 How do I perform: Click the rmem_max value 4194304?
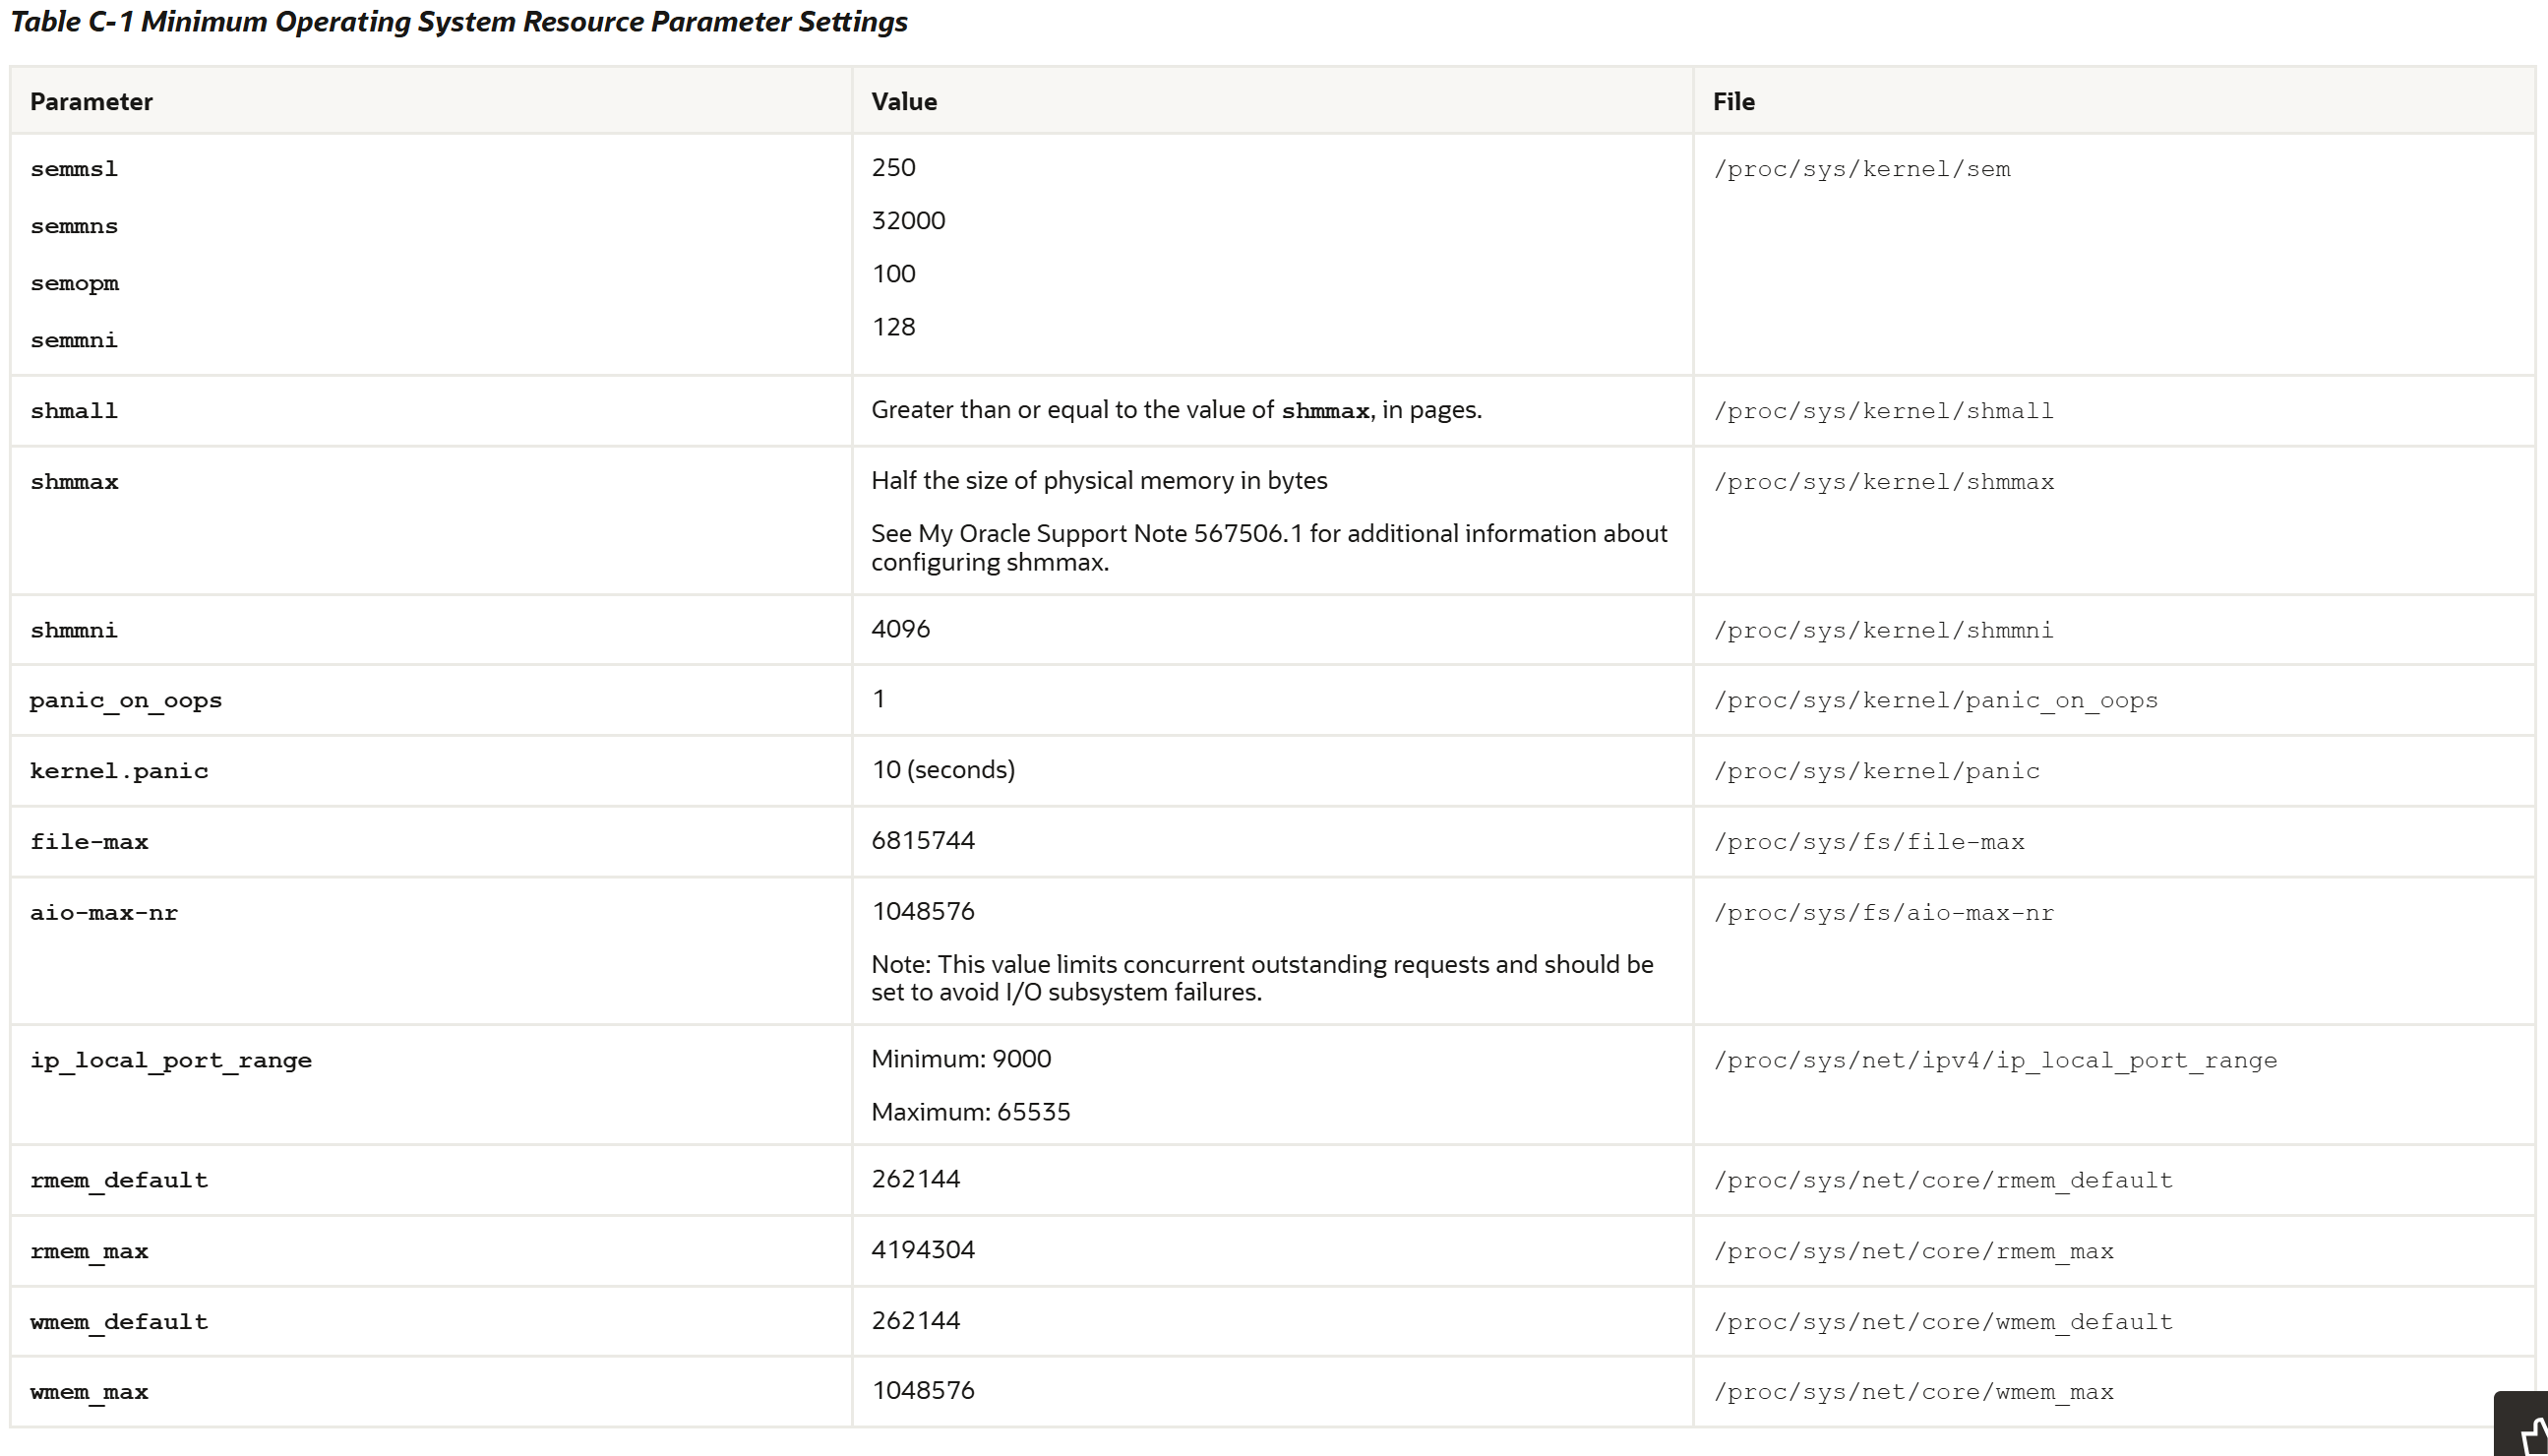pyautogui.click(x=922, y=1250)
